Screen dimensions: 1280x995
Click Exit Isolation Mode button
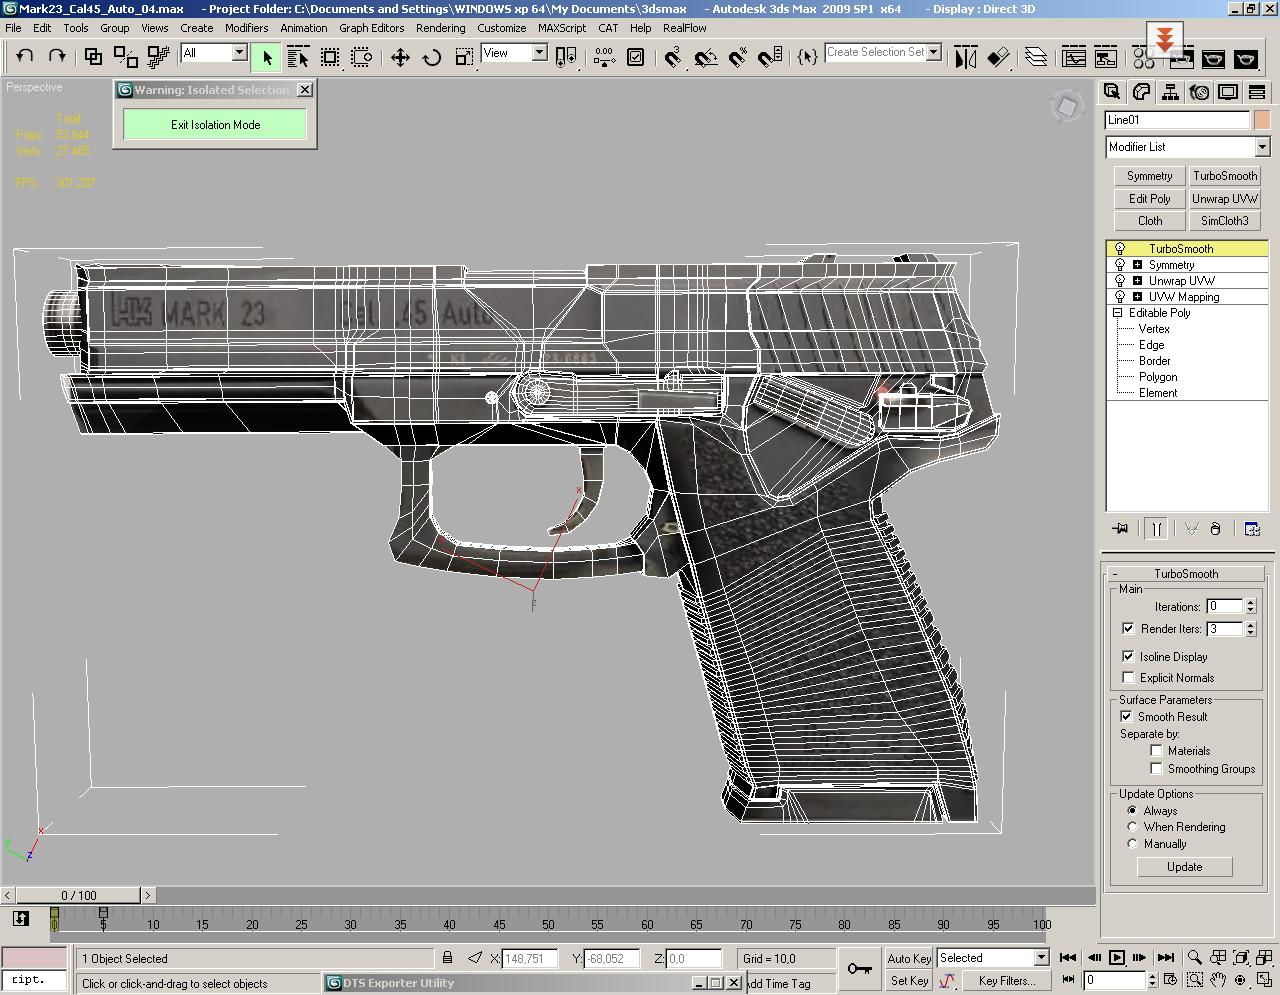(215, 125)
